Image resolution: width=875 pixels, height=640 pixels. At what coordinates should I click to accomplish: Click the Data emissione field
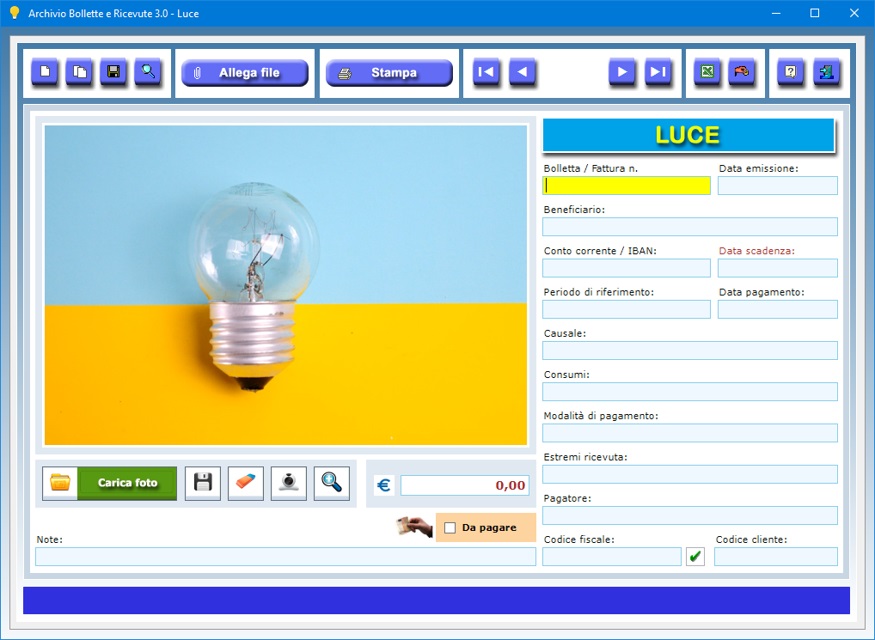[777, 186]
